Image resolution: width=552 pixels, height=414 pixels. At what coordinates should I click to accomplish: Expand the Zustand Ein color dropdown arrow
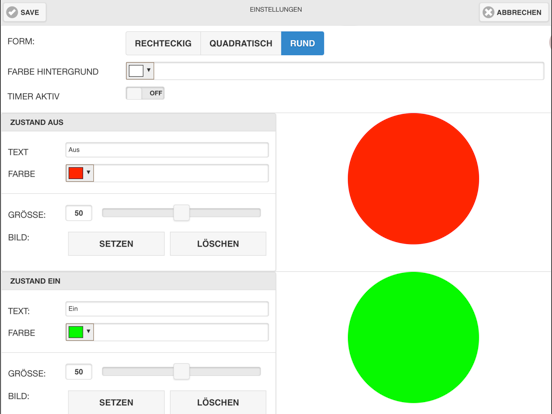(88, 331)
